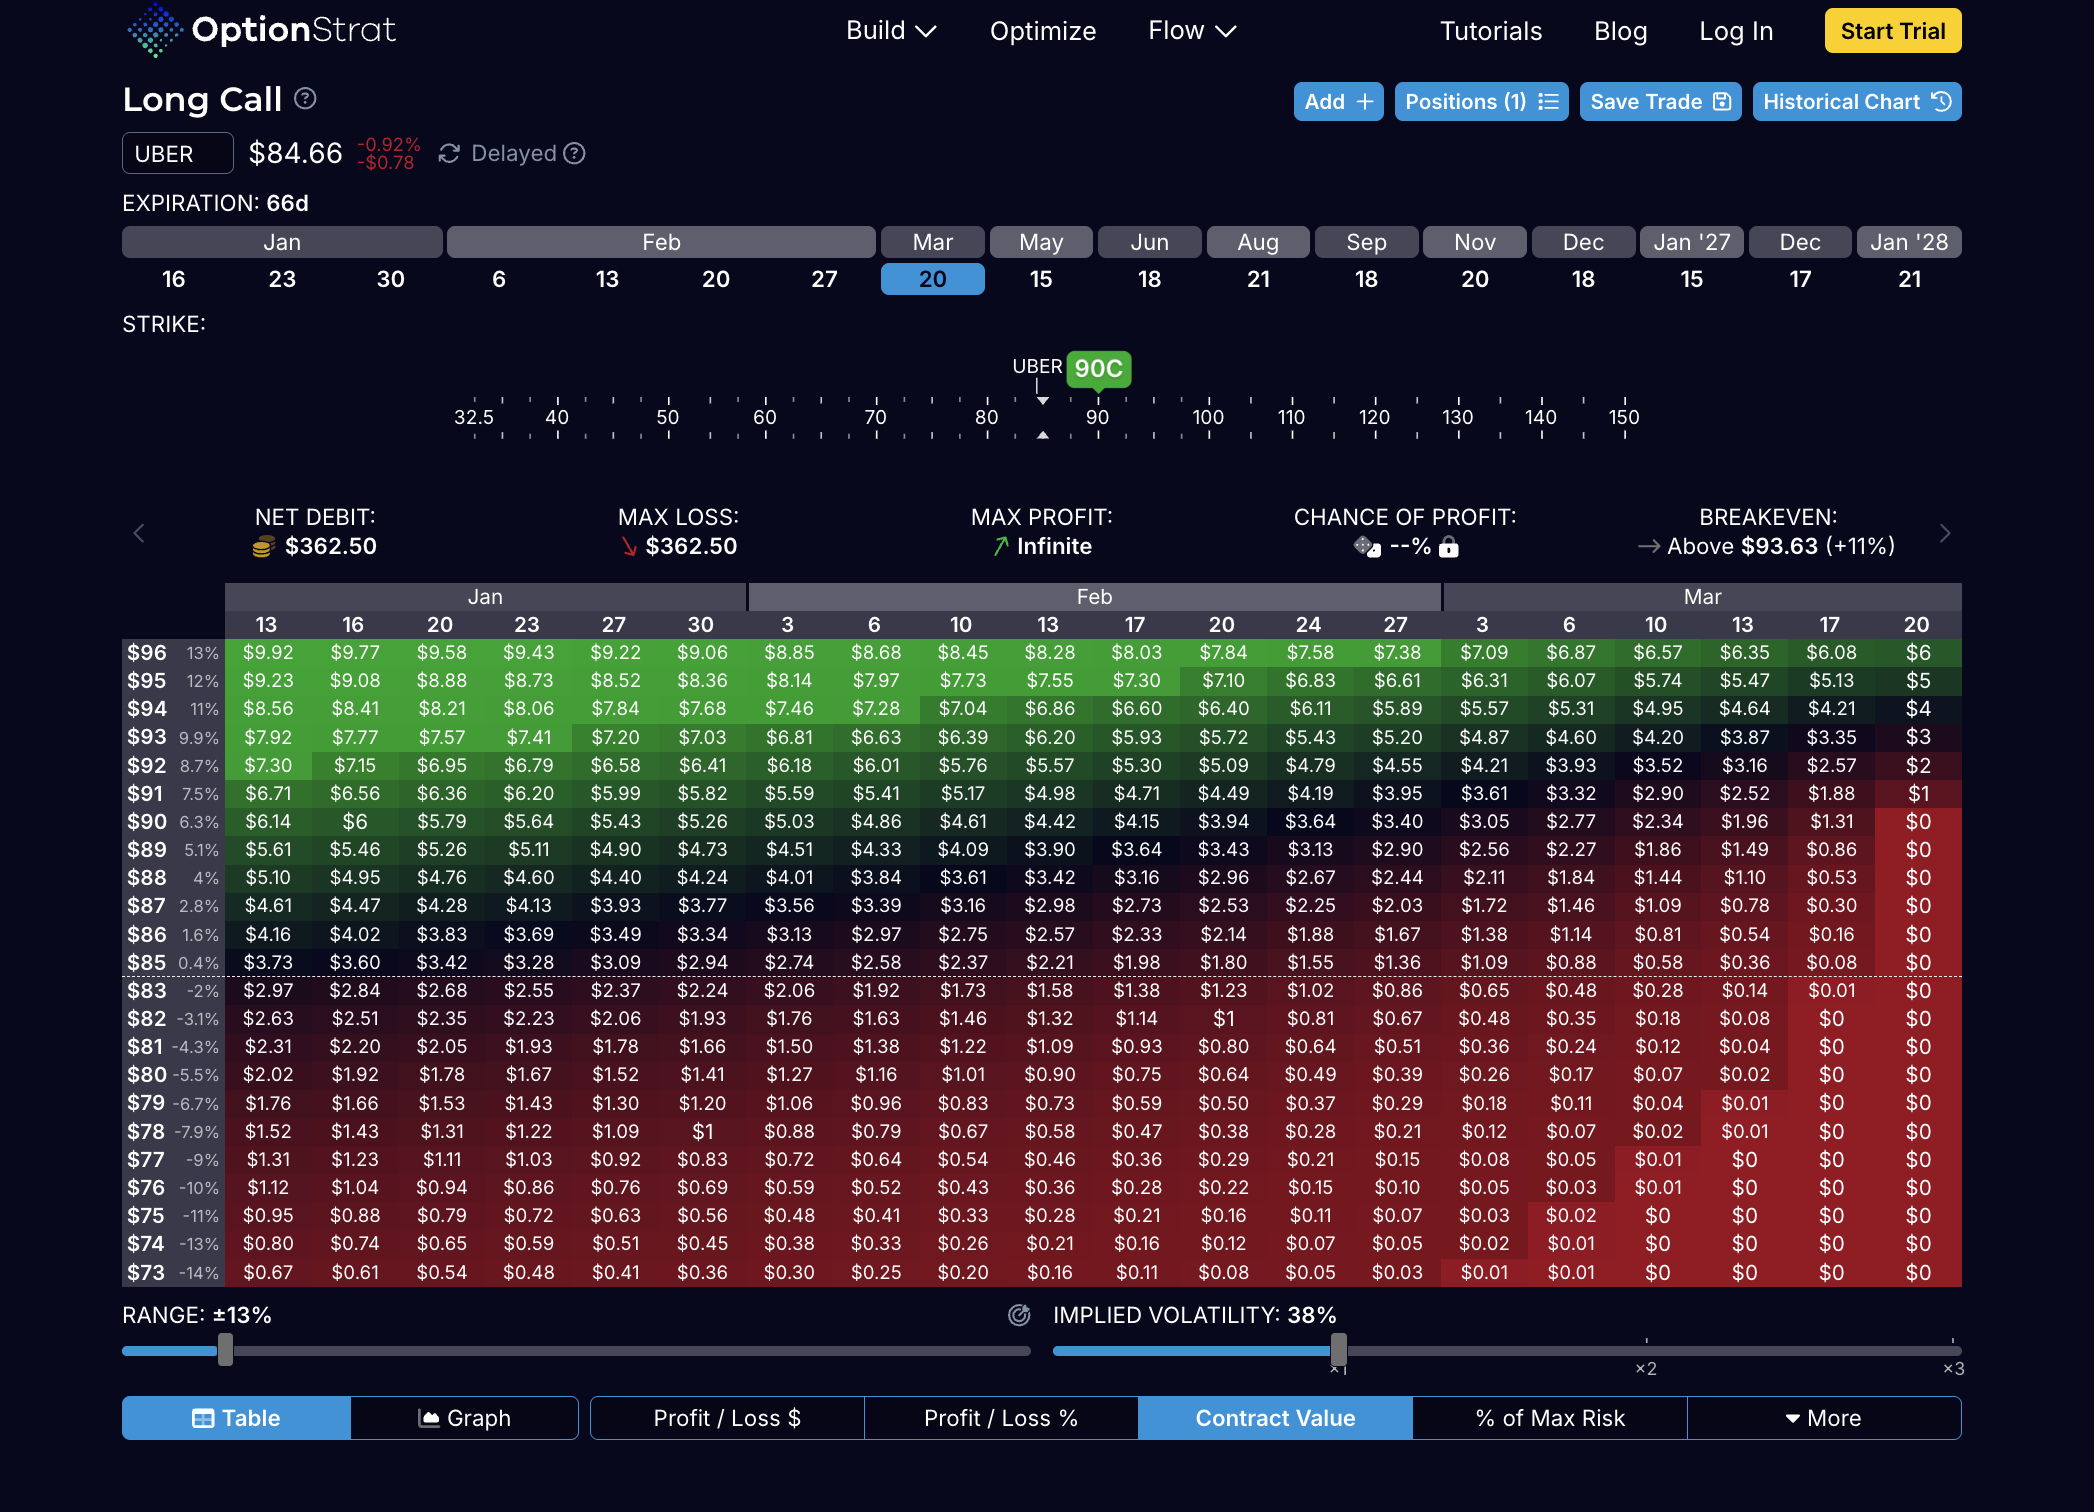Click the implied volatility slider handle
This screenshot has height=1512, width=2094.
1338,1350
